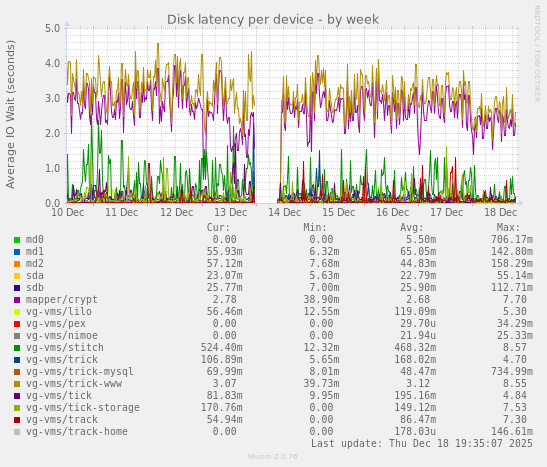Click the 5.0 y-axis label
This screenshot has width=547, height=467.
(53, 28)
